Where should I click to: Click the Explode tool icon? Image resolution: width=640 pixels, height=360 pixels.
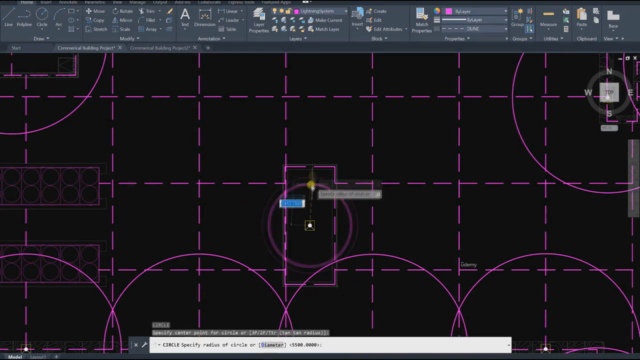pyautogui.click(x=169, y=20)
